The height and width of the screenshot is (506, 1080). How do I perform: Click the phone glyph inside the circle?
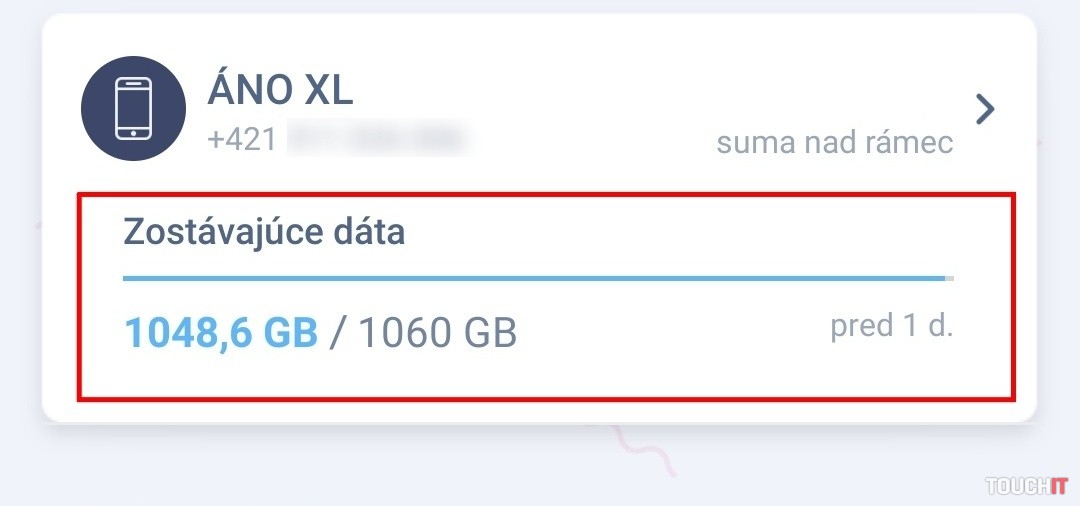[133, 108]
